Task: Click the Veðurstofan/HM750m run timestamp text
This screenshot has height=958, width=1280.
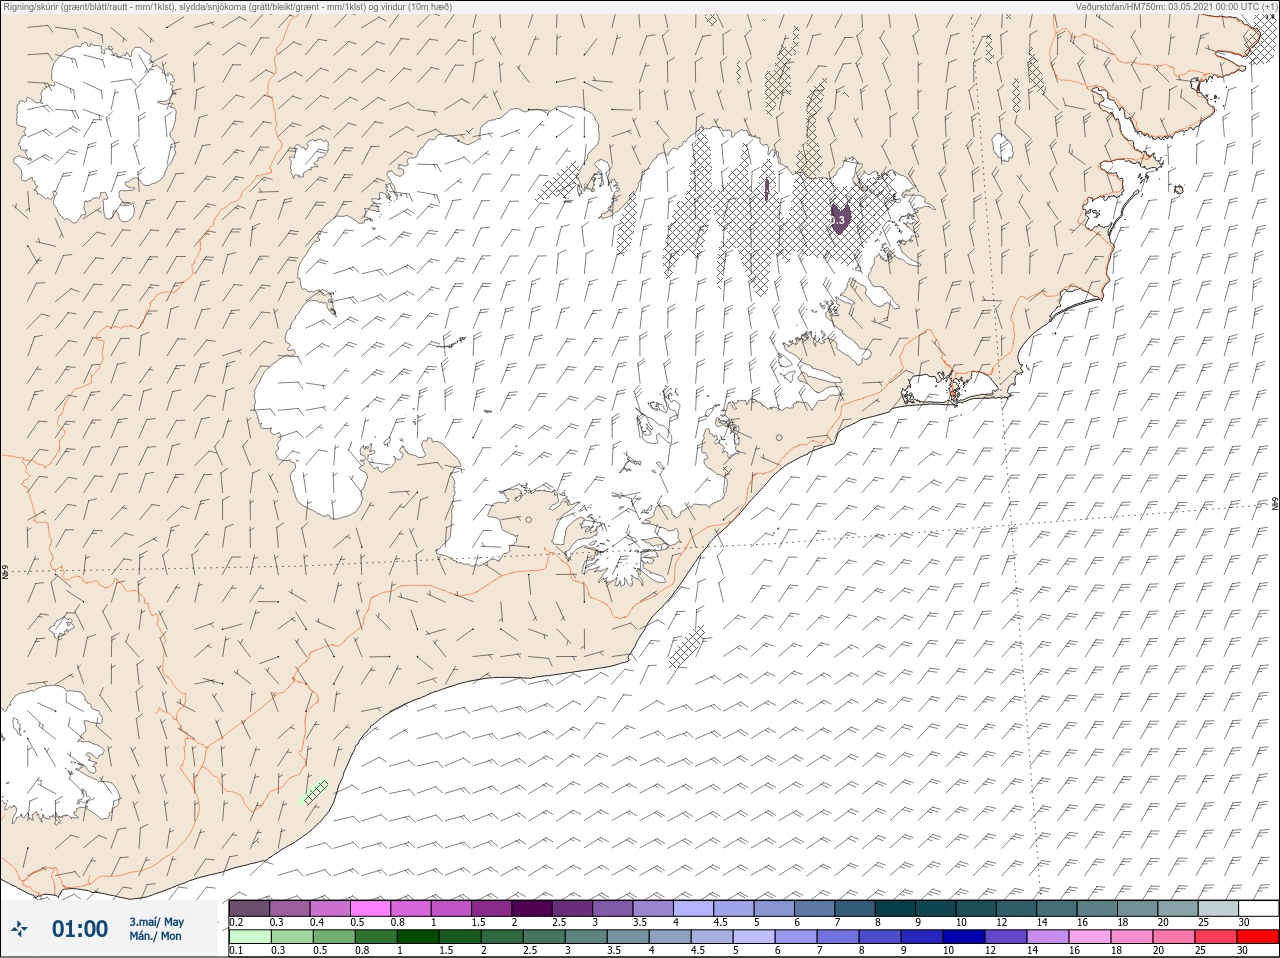Action: coord(1176,6)
